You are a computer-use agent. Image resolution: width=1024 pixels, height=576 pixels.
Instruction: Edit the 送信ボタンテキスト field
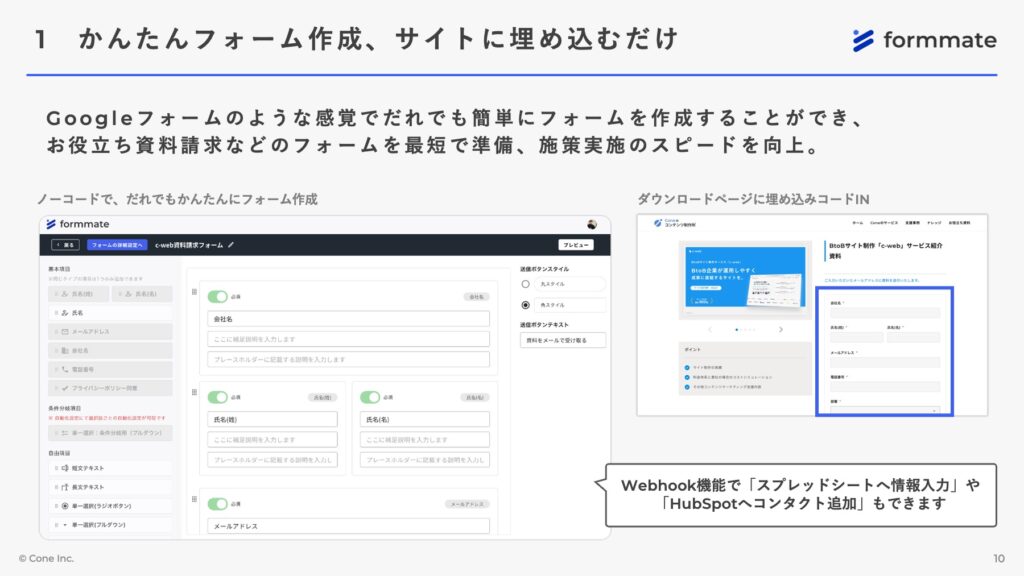point(563,340)
